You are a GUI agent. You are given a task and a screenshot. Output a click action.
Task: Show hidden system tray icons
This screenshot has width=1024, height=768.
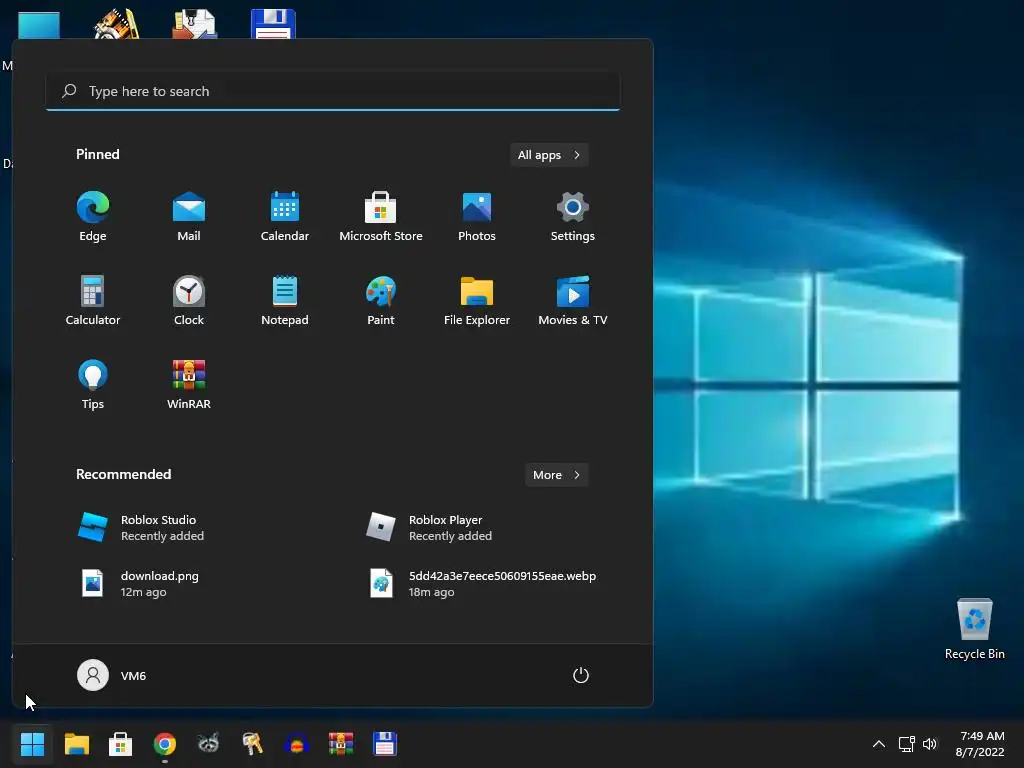879,744
